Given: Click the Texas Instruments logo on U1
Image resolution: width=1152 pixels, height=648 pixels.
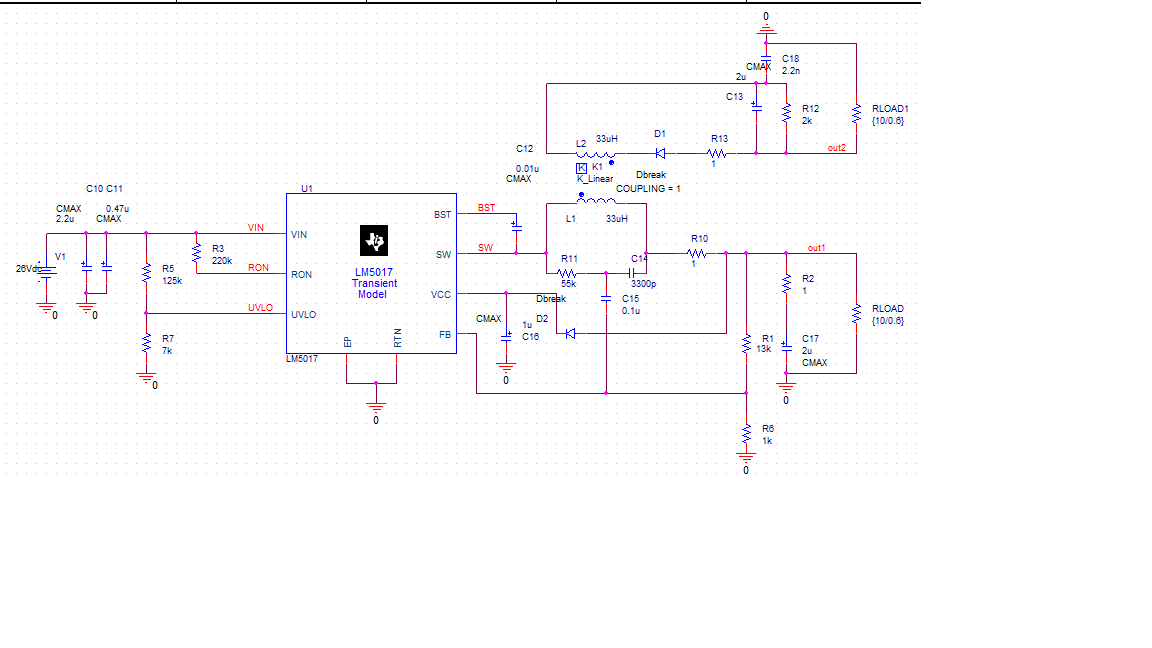Looking at the screenshot, I should pyautogui.click(x=374, y=240).
